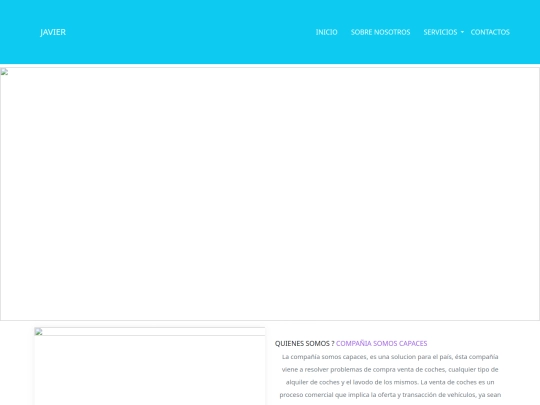The width and height of the screenshot is (540, 405).
Task: Open the JAVIER site logo link
Action: tap(53, 32)
